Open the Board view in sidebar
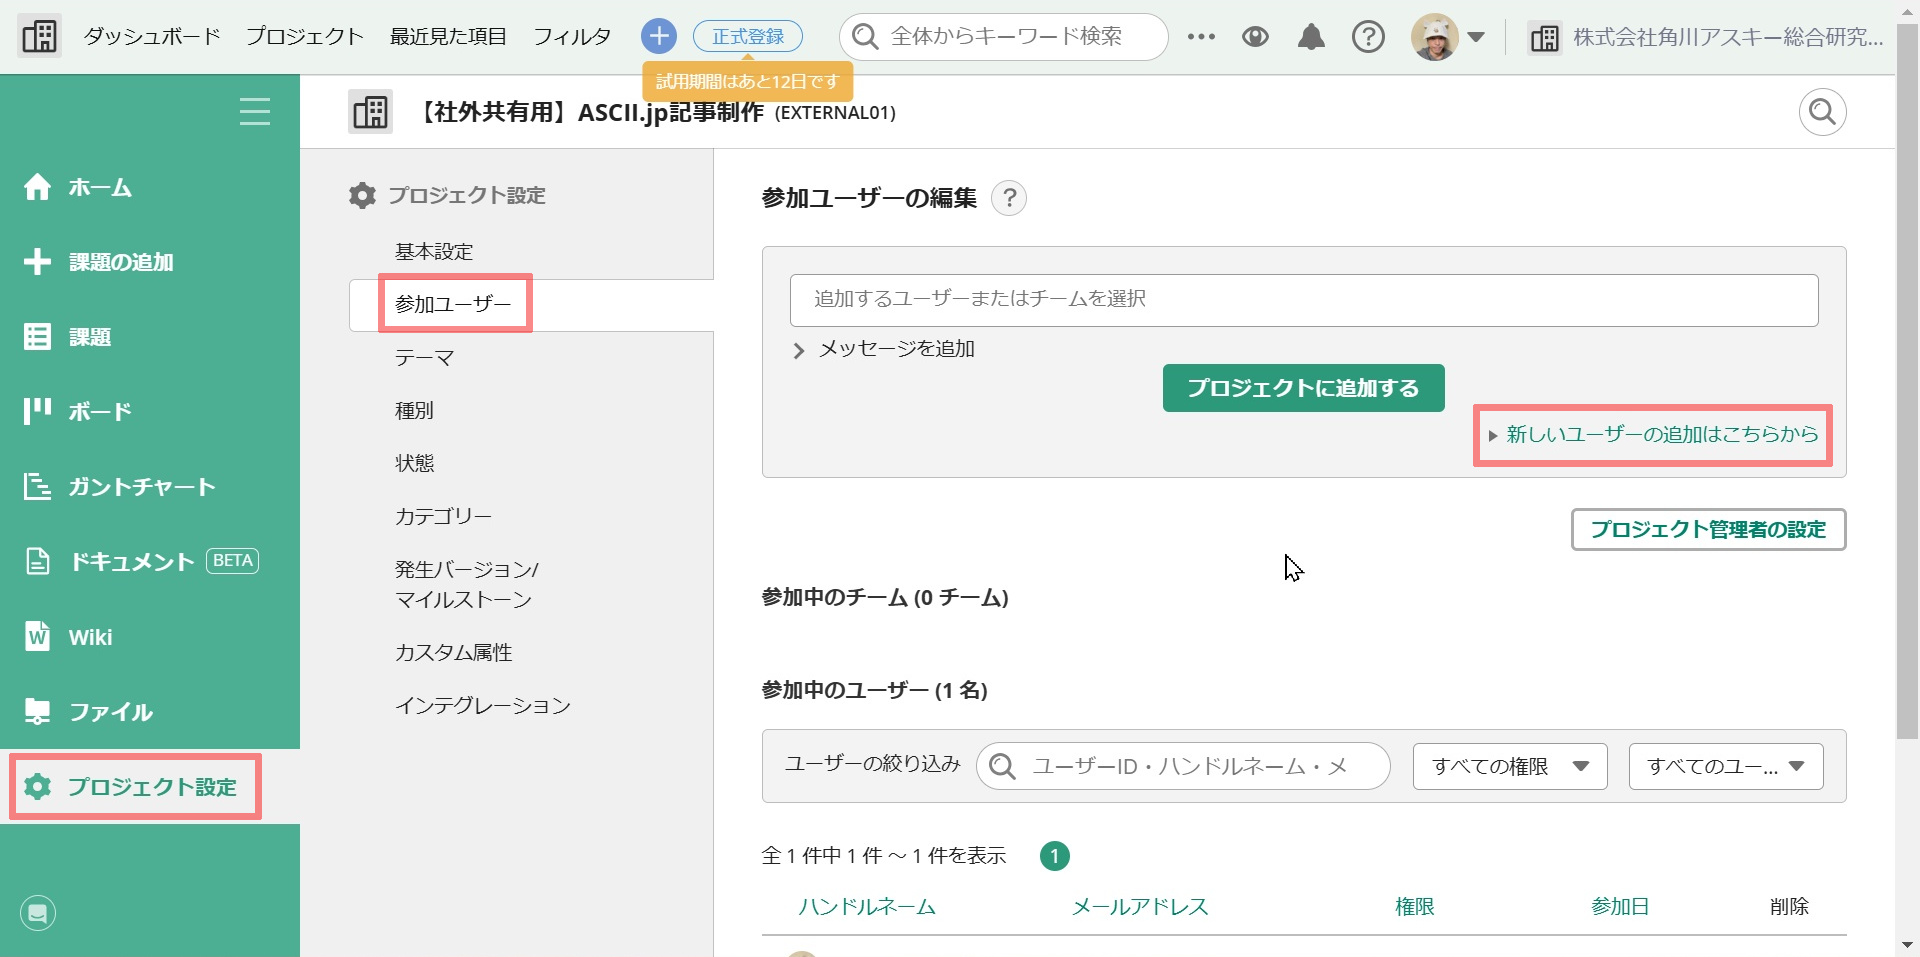 click(99, 412)
